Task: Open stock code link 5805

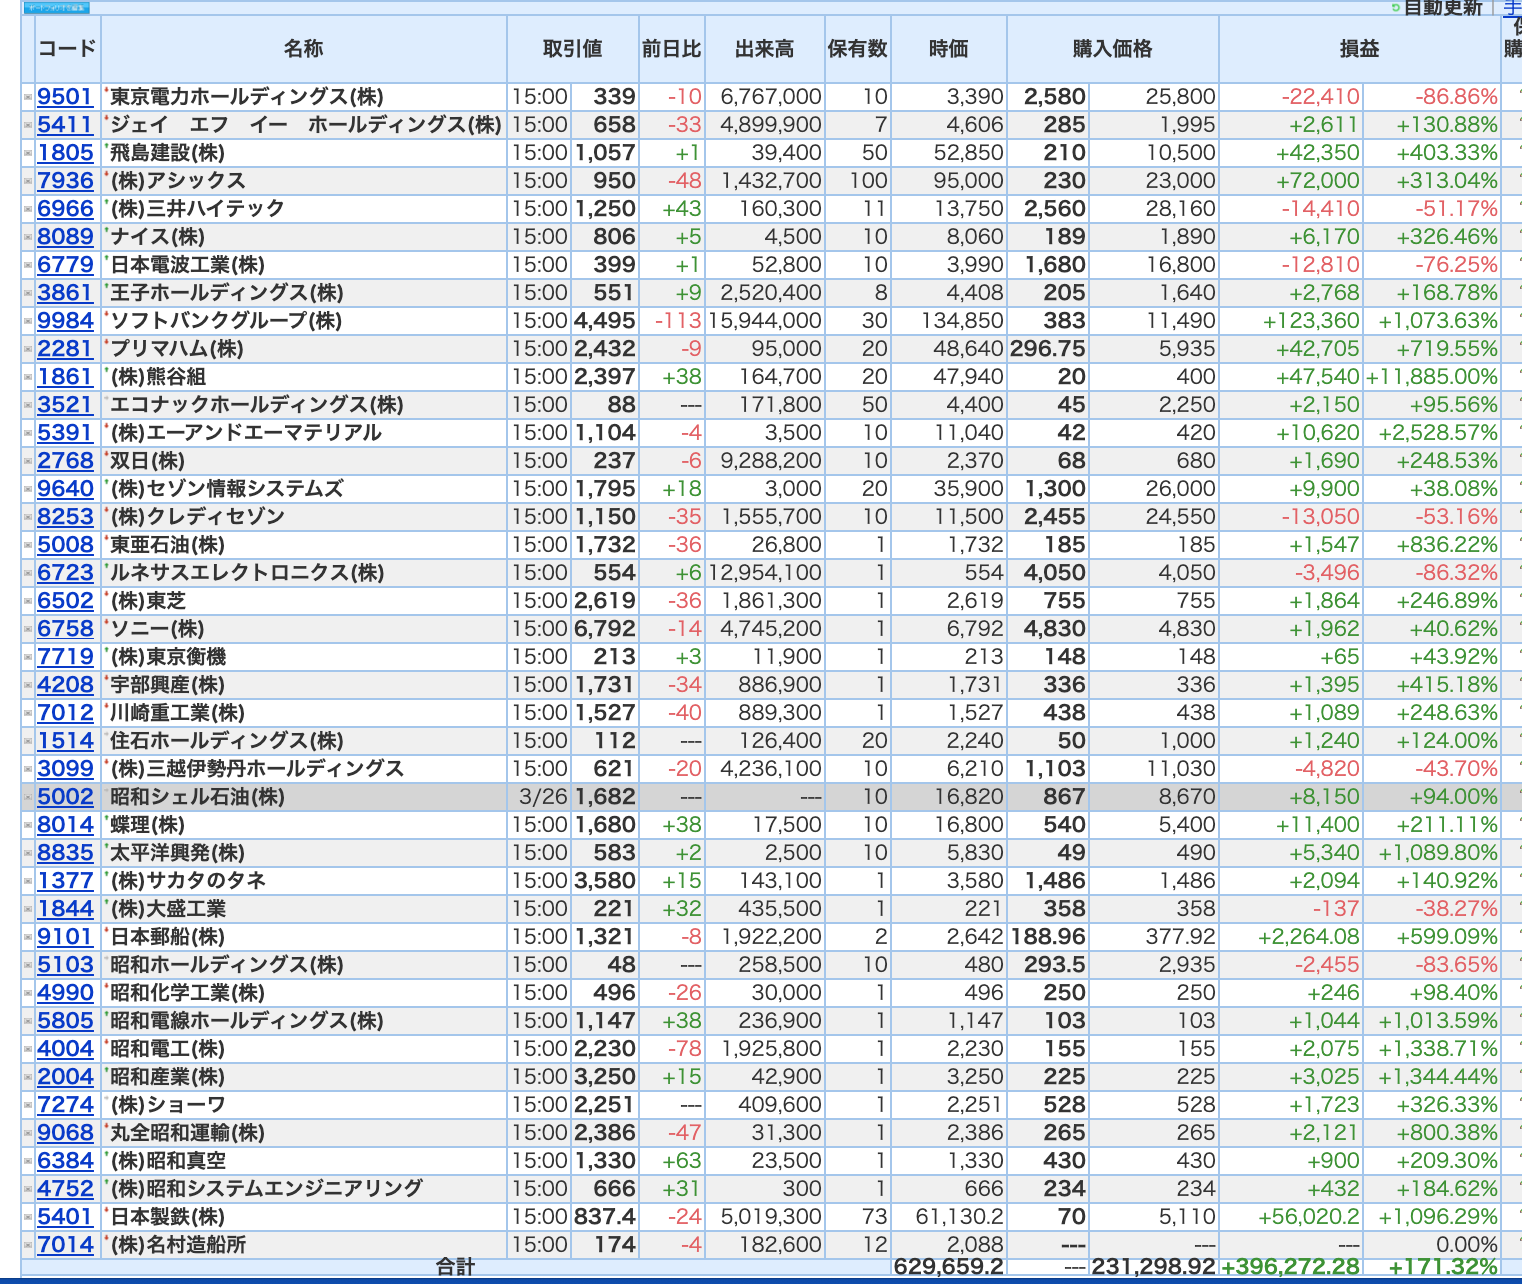Action: pos(65,1021)
